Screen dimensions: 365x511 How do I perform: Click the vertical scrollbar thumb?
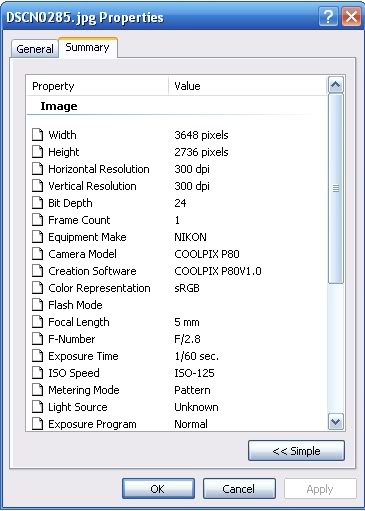click(x=335, y=189)
